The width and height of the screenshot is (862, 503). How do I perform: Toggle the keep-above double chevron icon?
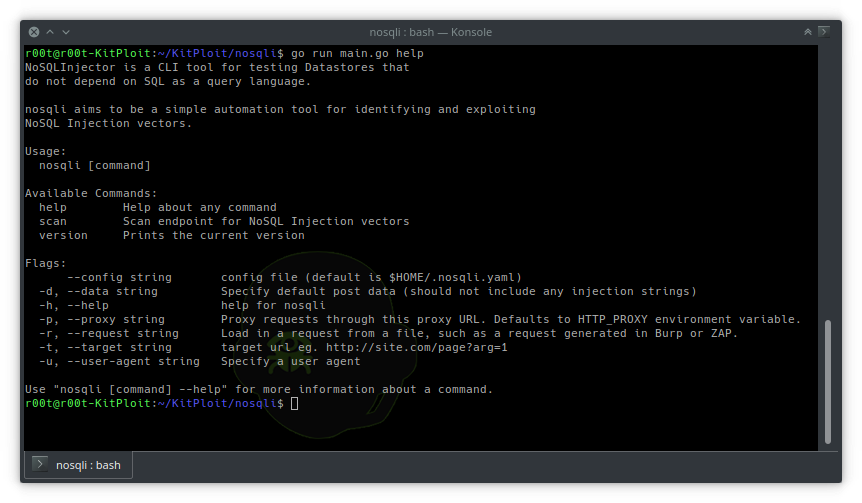coord(808,32)
